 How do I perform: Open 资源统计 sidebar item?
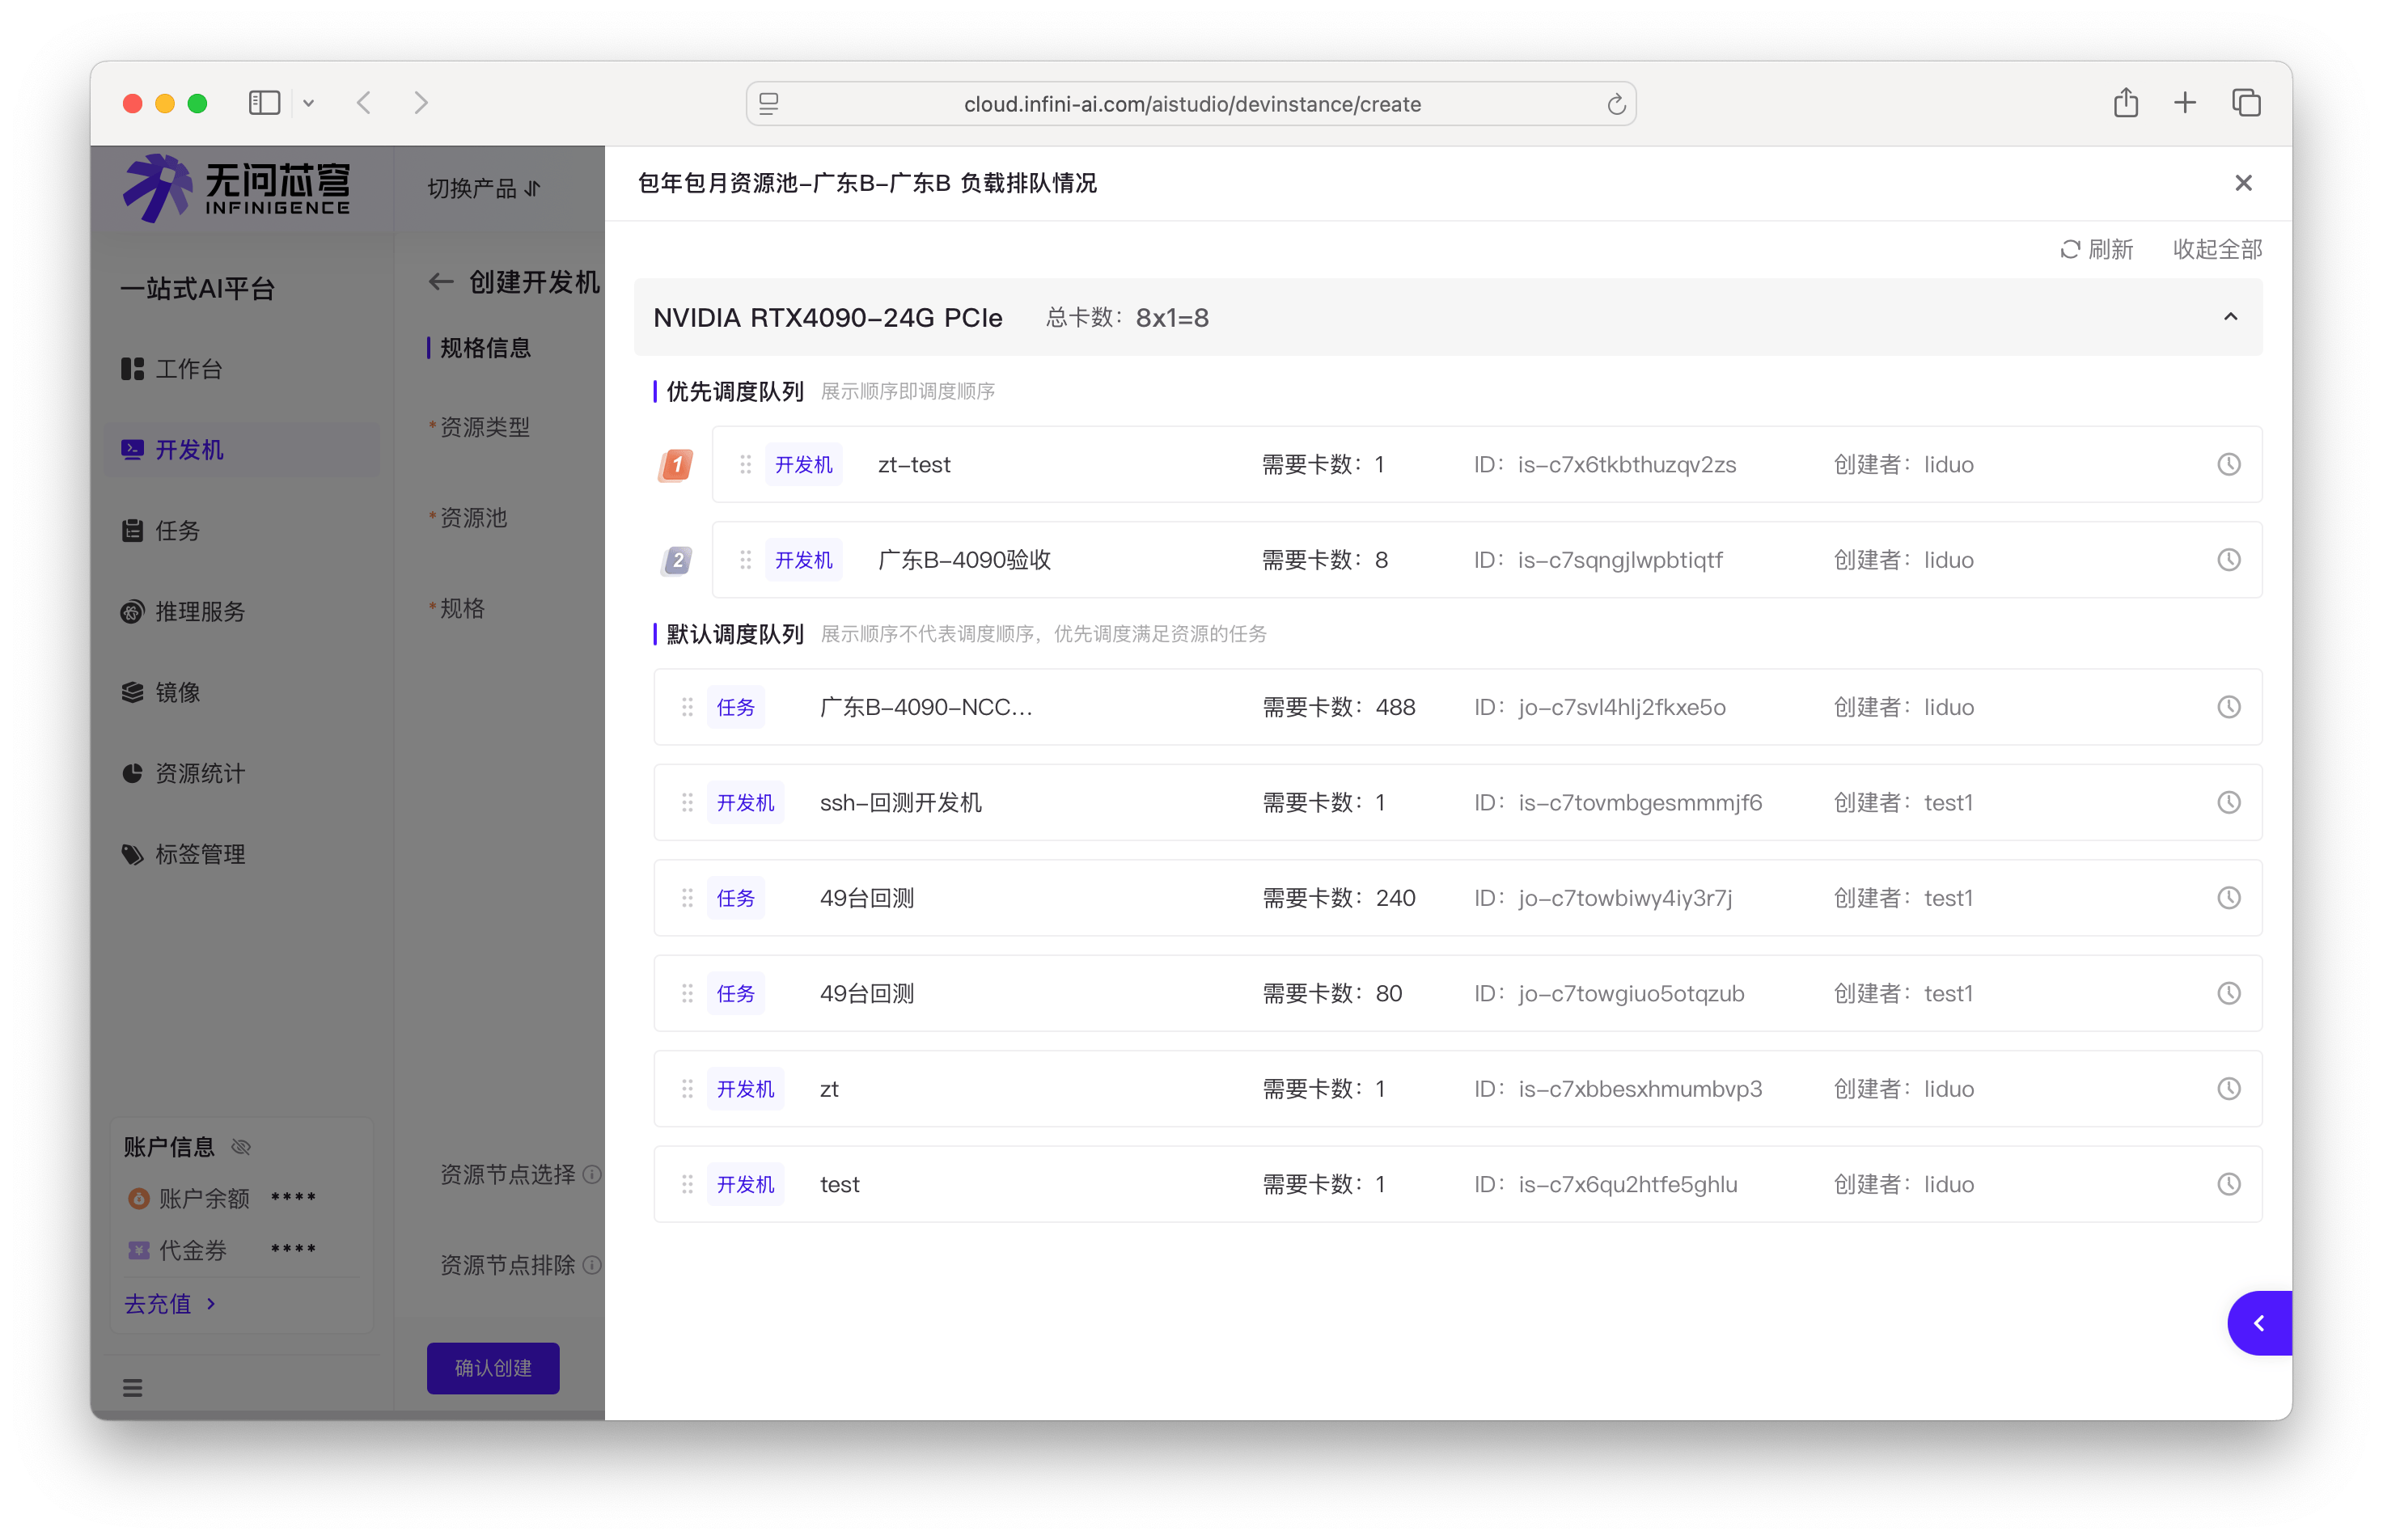(199, 773)
